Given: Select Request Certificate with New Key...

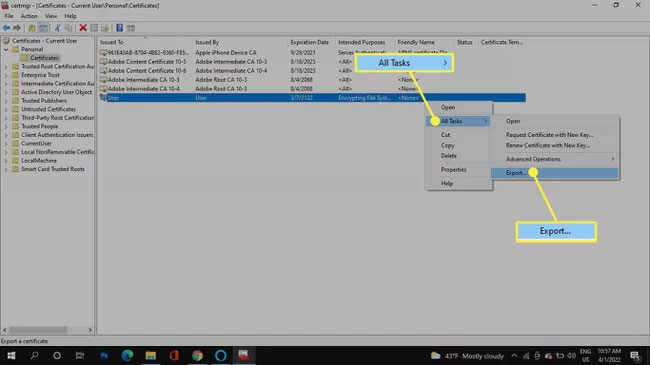Looking at the screenshot, I should pos(555,135).
